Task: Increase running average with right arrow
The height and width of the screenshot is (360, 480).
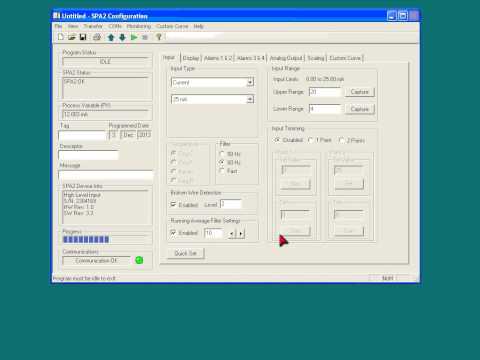Action: tap(241, 233)
